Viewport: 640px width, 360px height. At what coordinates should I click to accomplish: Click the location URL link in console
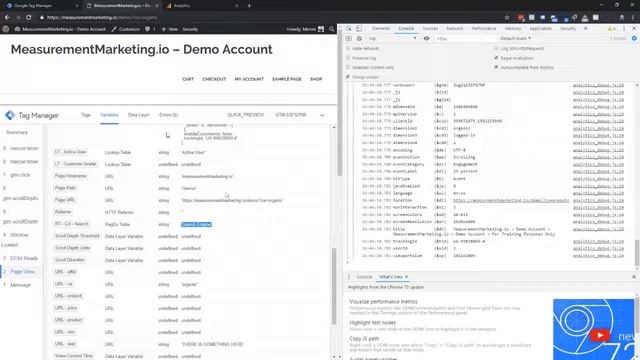511,200
